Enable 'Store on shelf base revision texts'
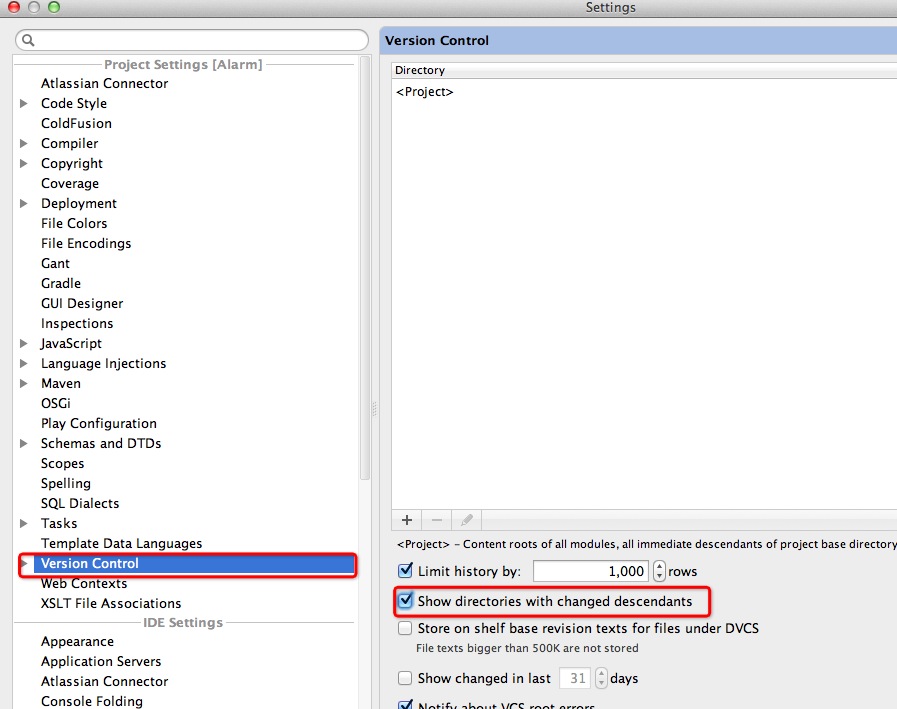The width and height of the screenshot is (897, 709). [406, 628]
